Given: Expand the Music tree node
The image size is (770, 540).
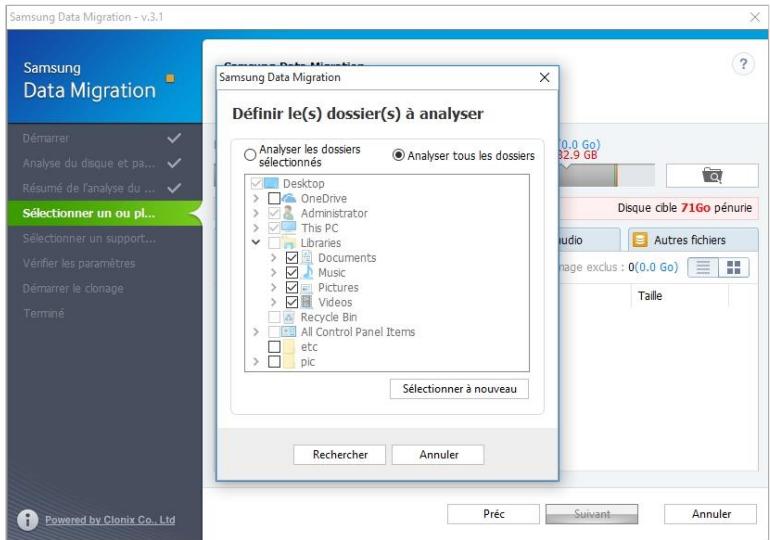Looking at the screenshot, I should (x=274, y=272).
